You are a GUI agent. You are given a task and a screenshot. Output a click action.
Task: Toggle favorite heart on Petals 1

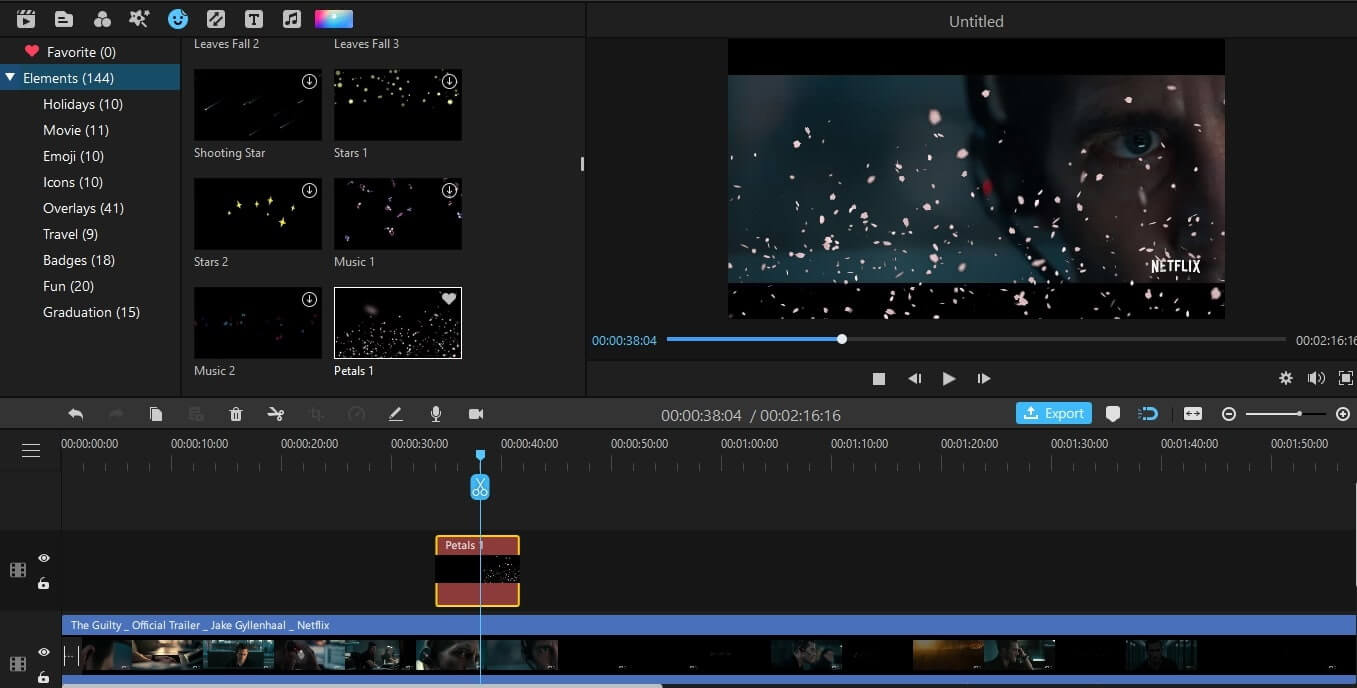tap(449, 299)
